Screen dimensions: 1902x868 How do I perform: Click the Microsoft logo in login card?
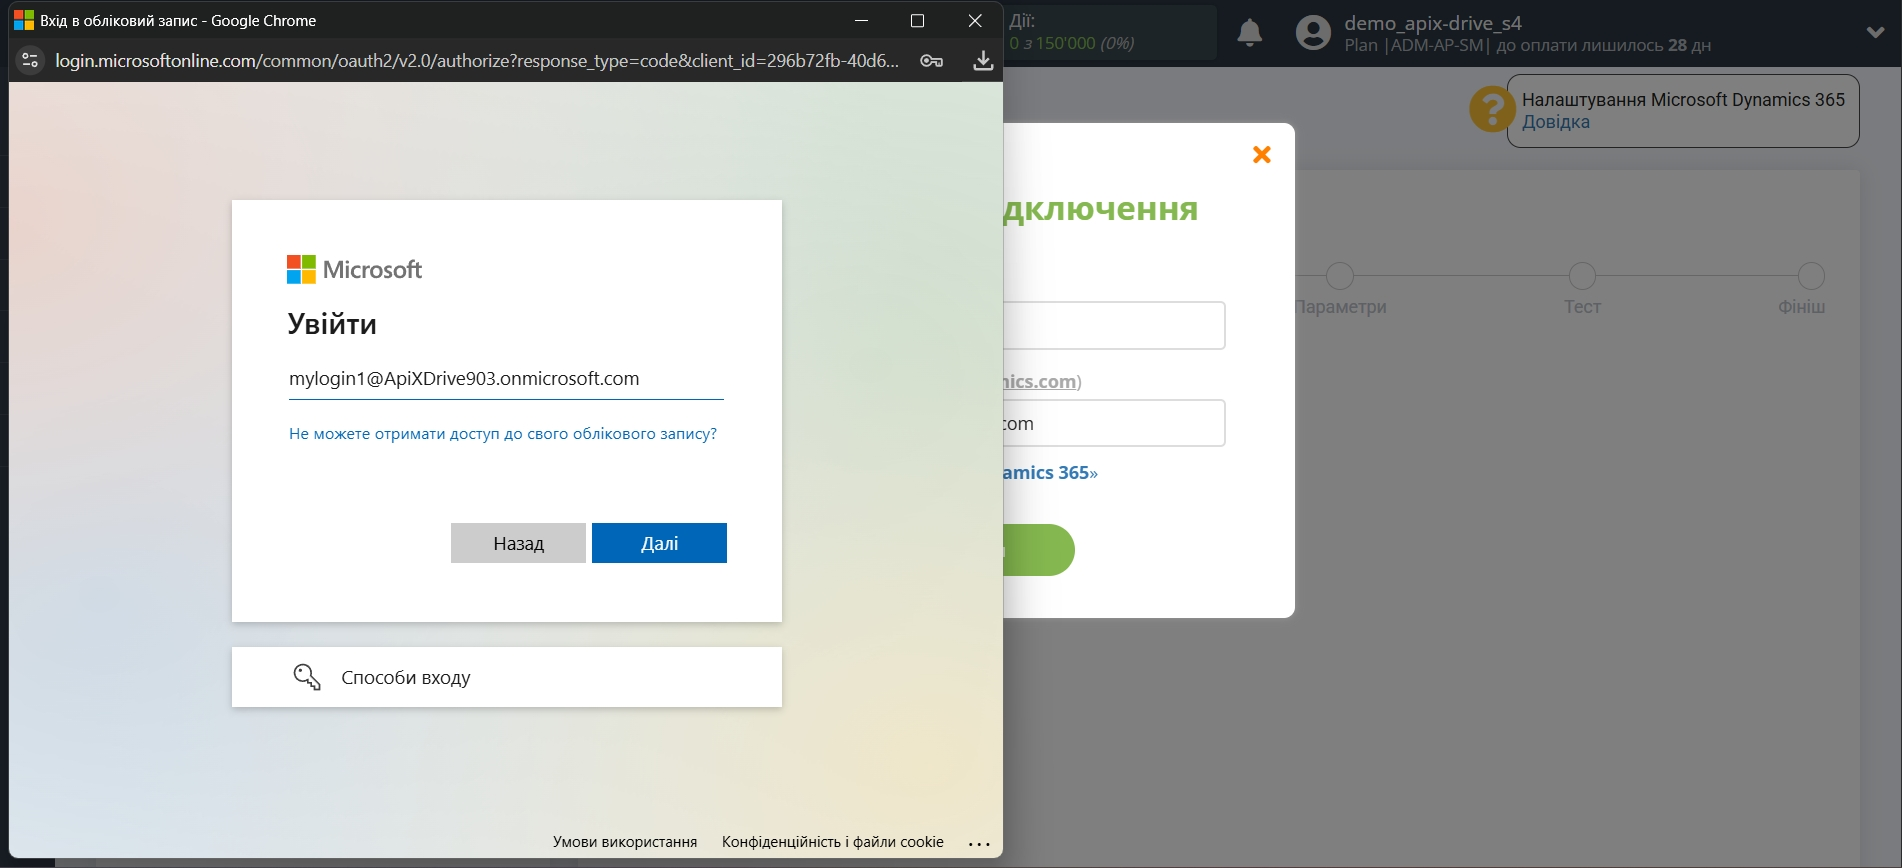[354, 270]
